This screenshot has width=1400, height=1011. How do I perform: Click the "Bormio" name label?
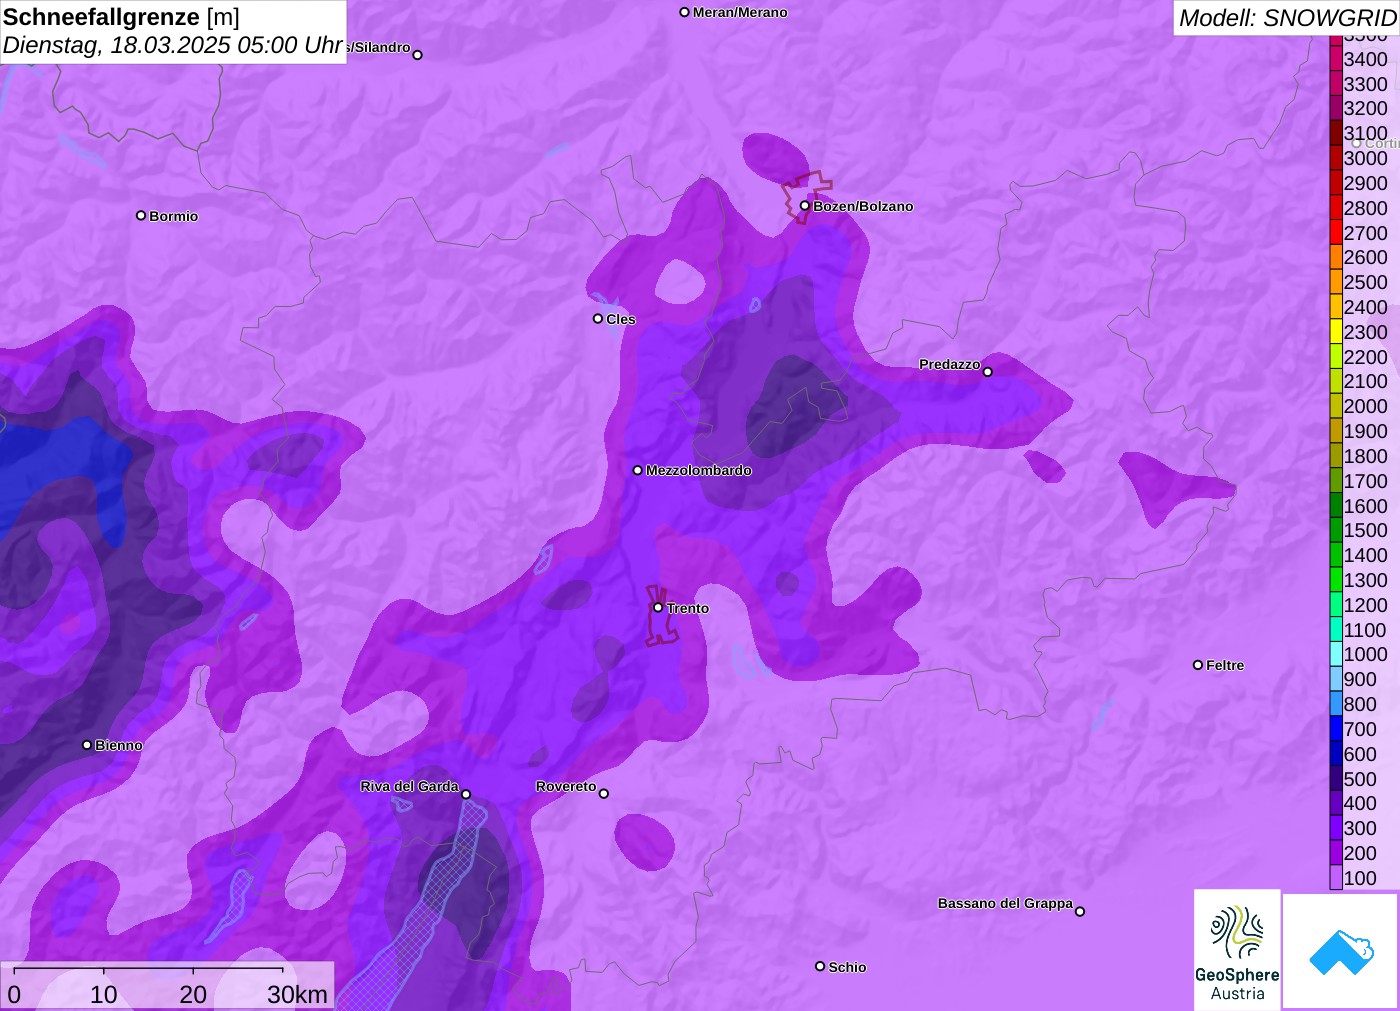(174, 216)
